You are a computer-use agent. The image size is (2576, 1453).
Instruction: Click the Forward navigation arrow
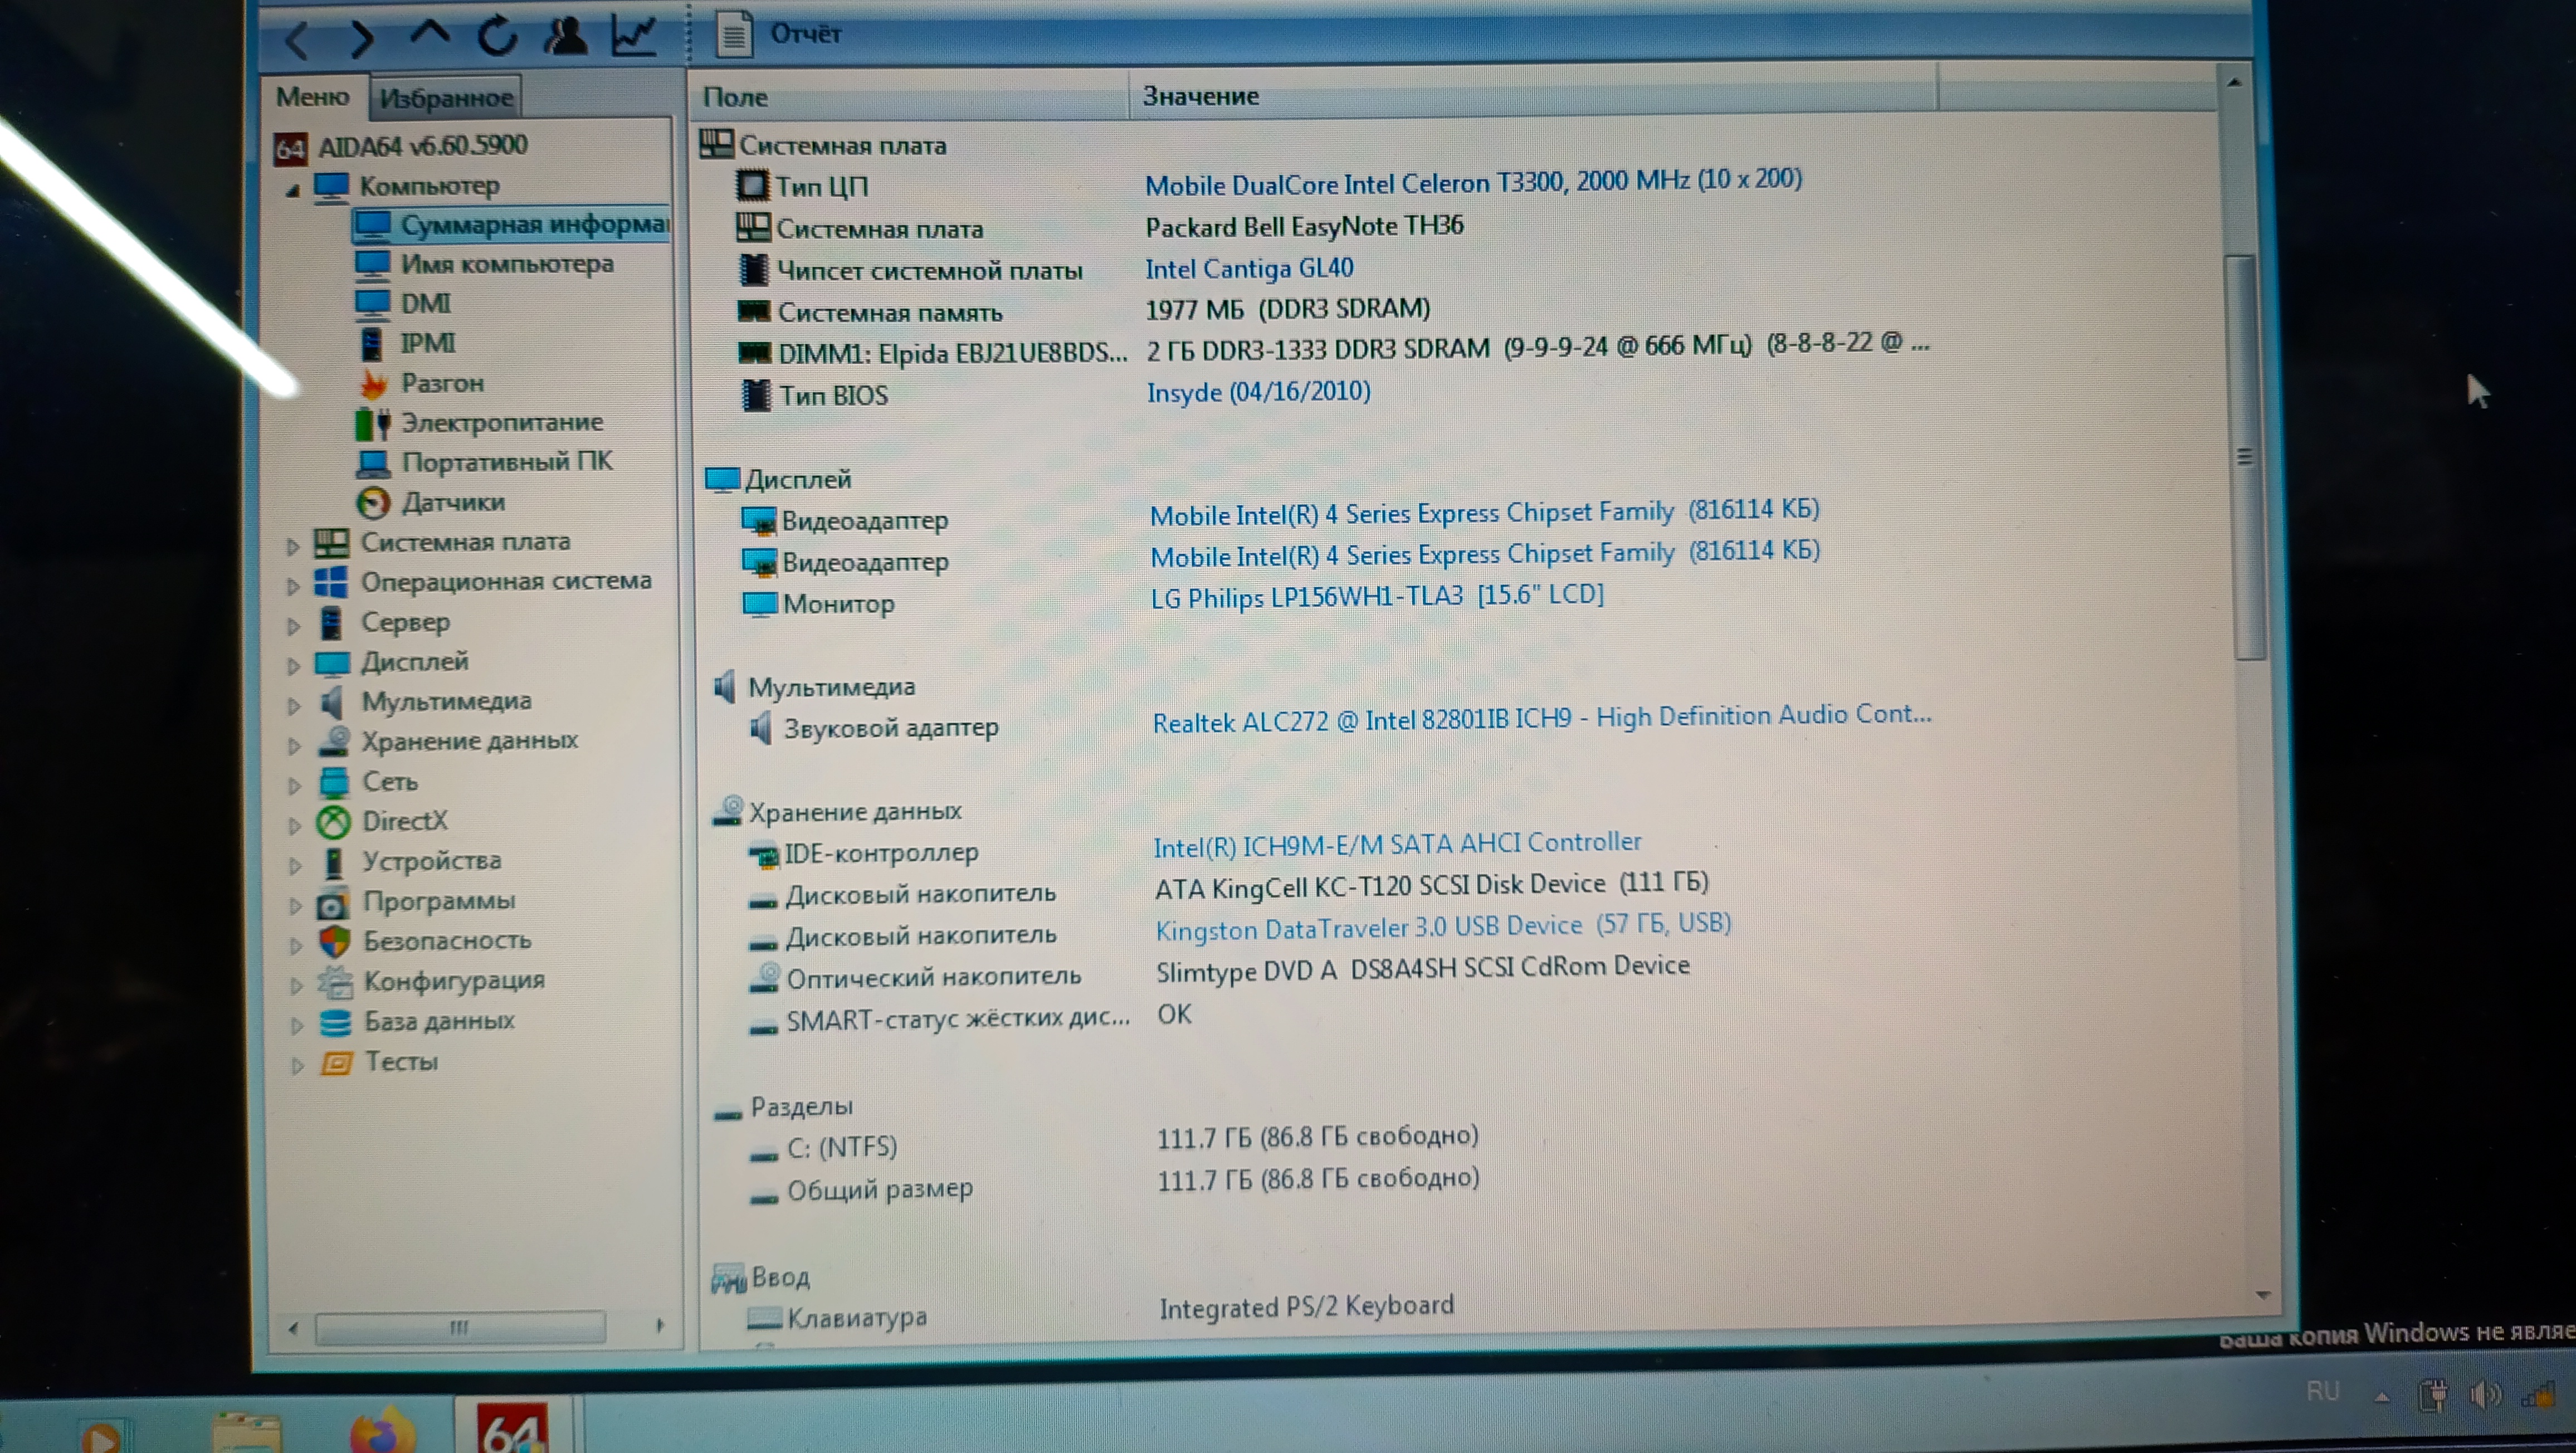point(362,38)
